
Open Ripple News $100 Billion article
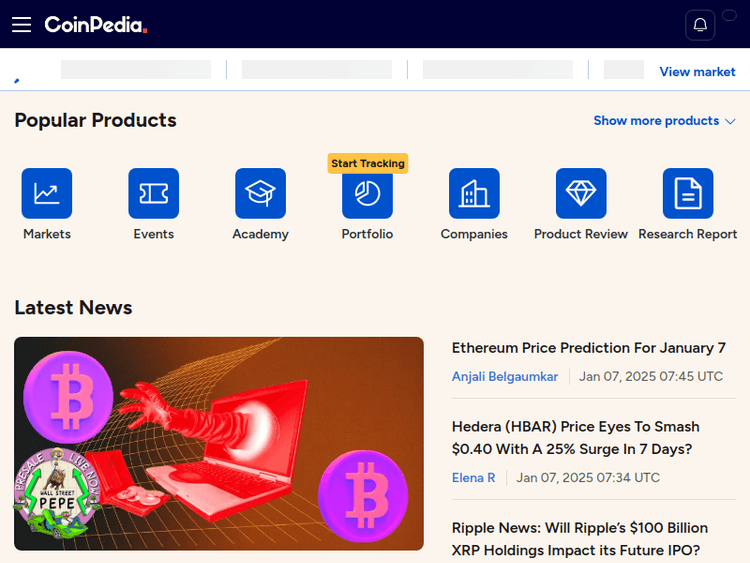(580, 539)
